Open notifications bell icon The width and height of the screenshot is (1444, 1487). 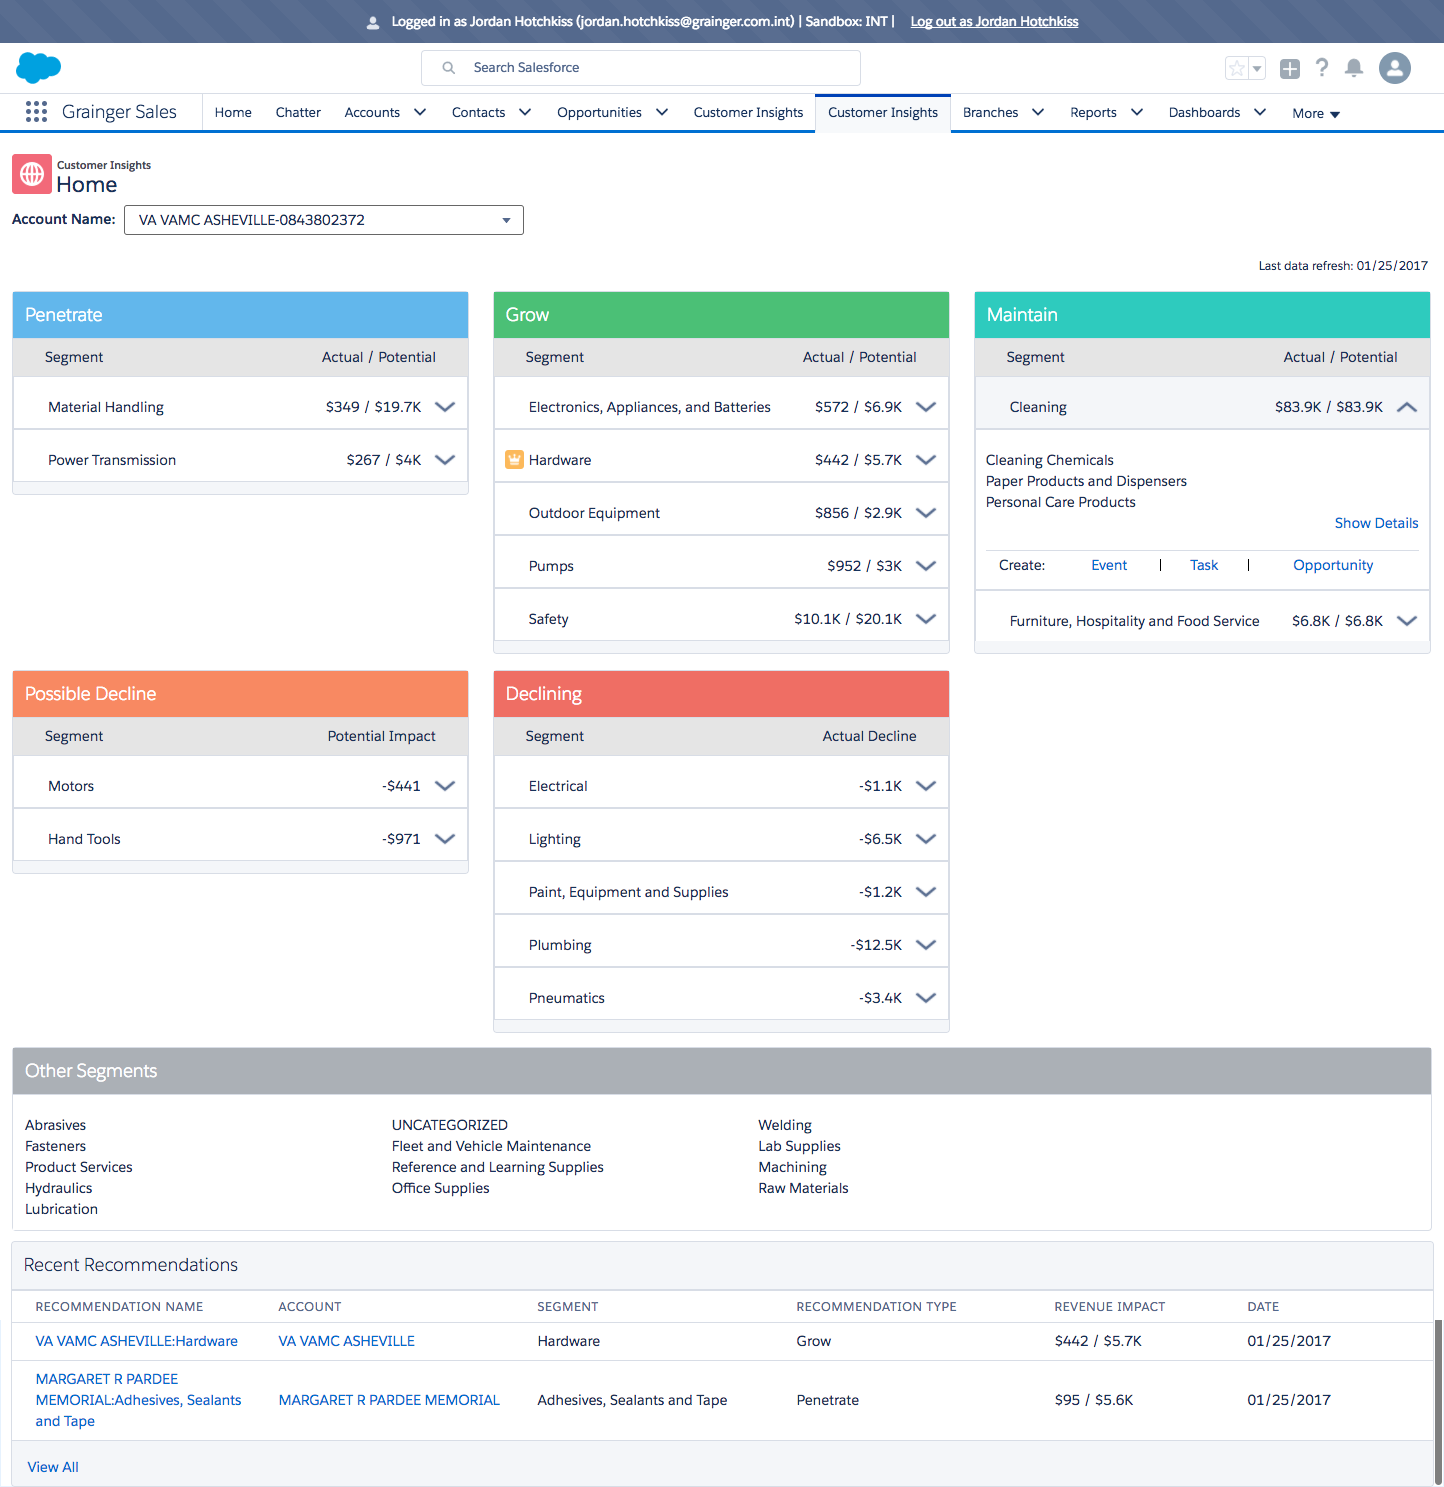(x=1354, y=68)
